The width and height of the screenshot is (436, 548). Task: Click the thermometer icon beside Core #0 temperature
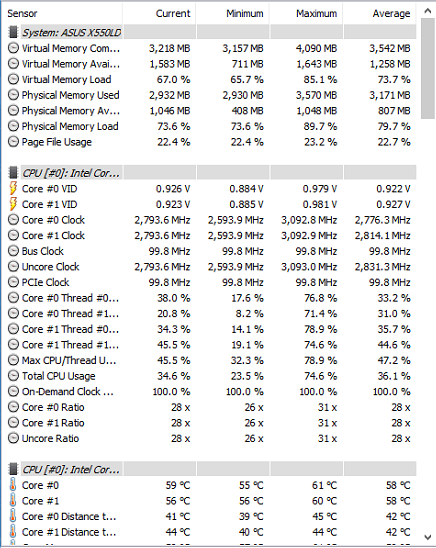(x=13, y=485)
